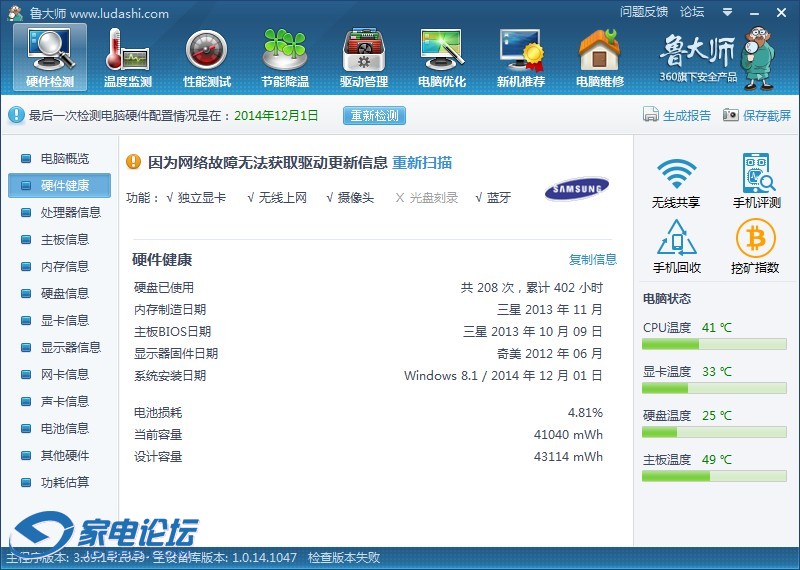Click the 复制信息 copy info link
The image size is (800, 570).
[x=593, y=259]
